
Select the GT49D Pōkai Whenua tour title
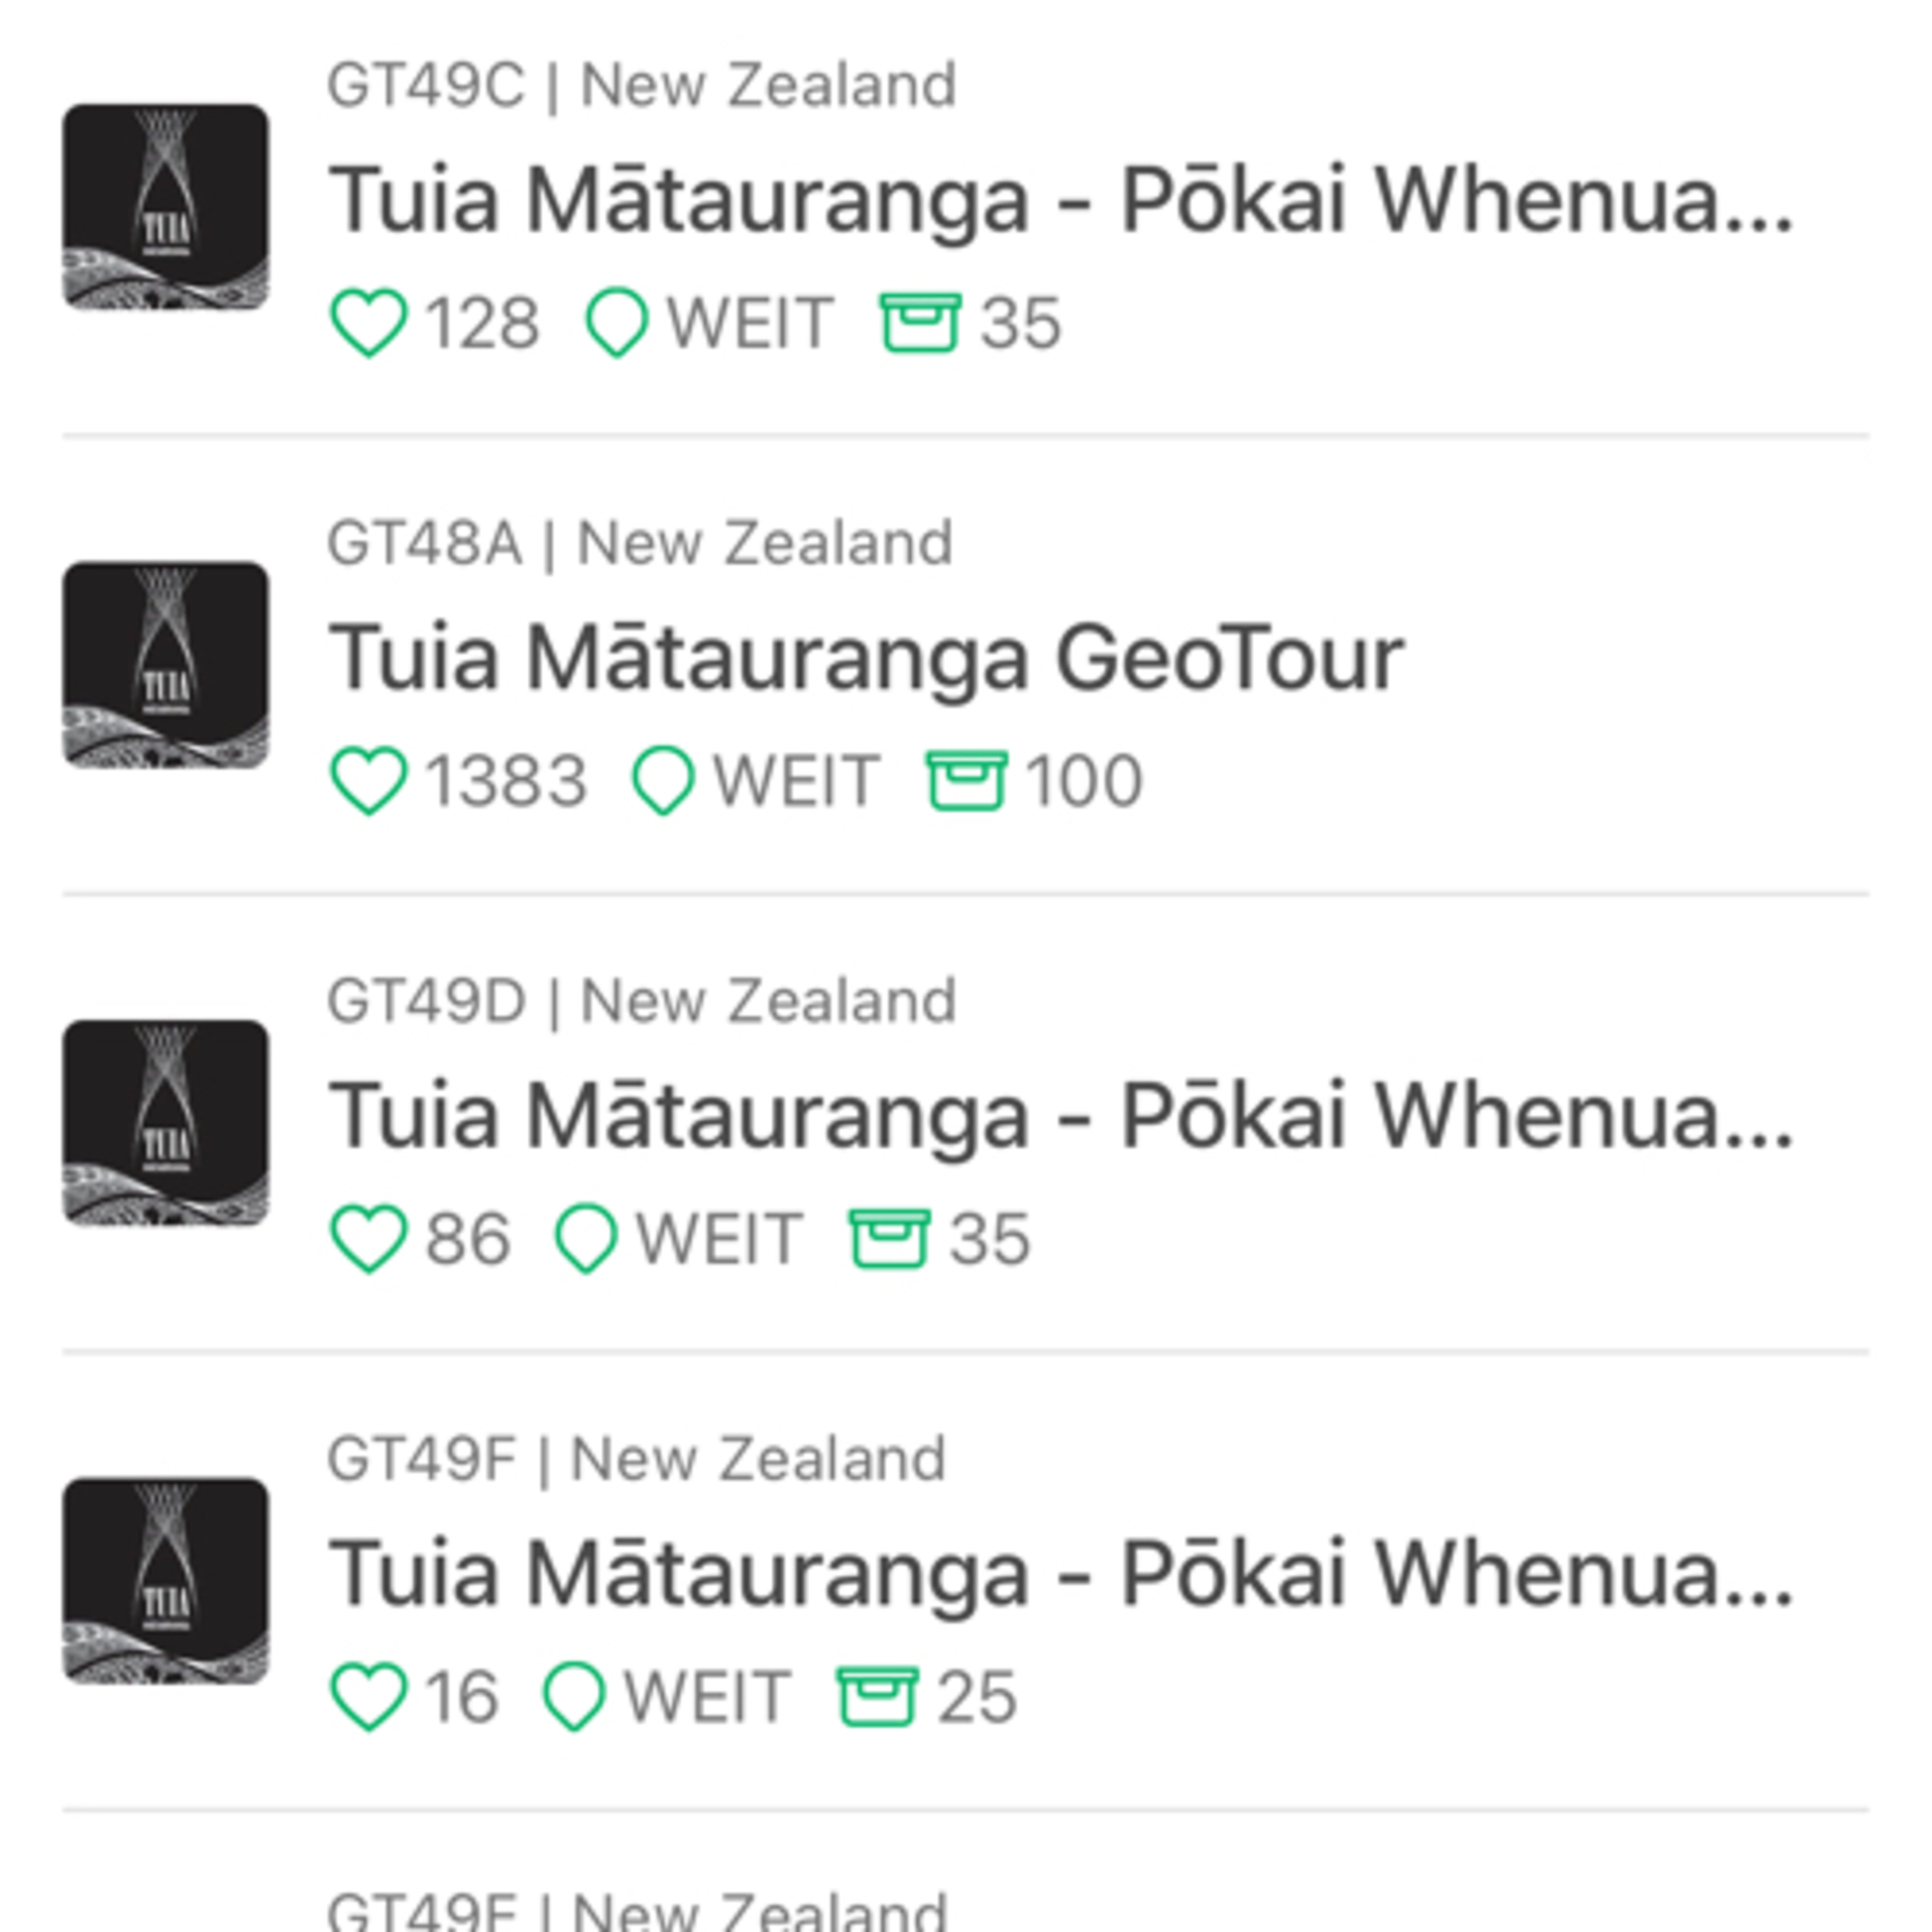pos(1060,1116)
